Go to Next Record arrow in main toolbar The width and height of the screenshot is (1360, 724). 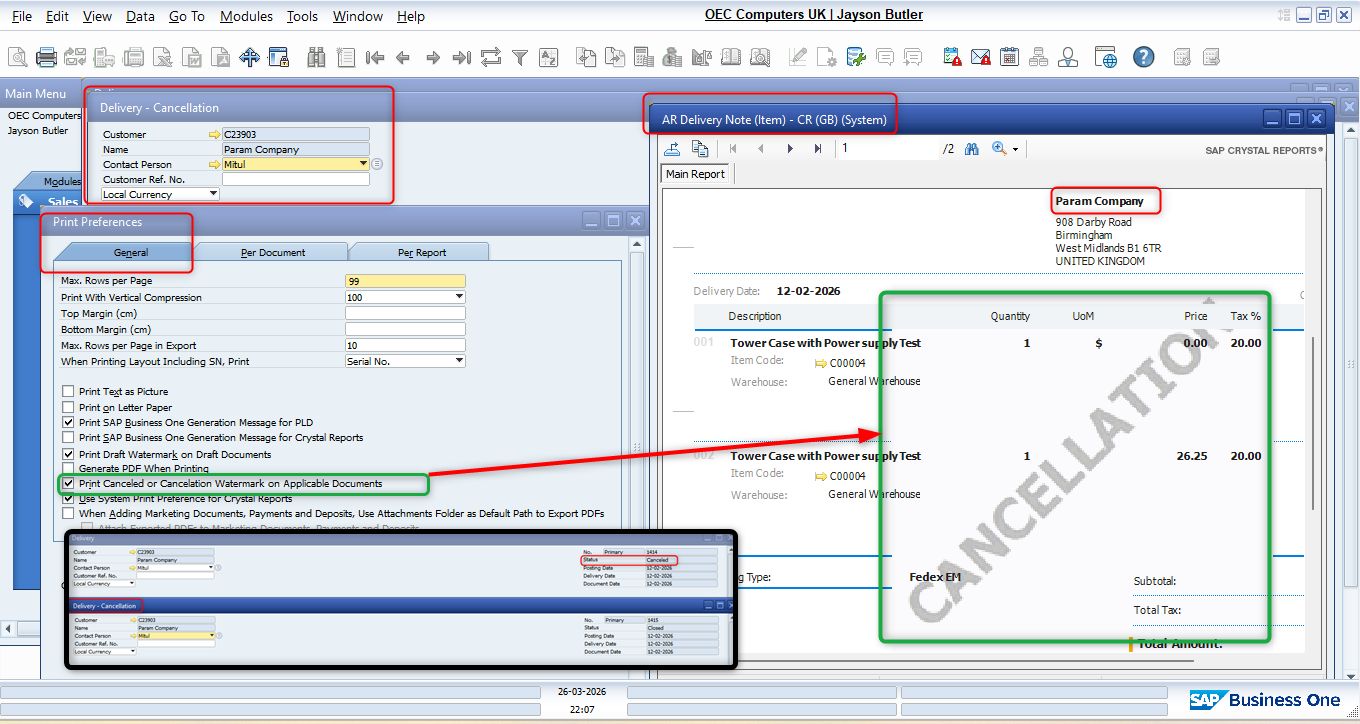[433, 57]
